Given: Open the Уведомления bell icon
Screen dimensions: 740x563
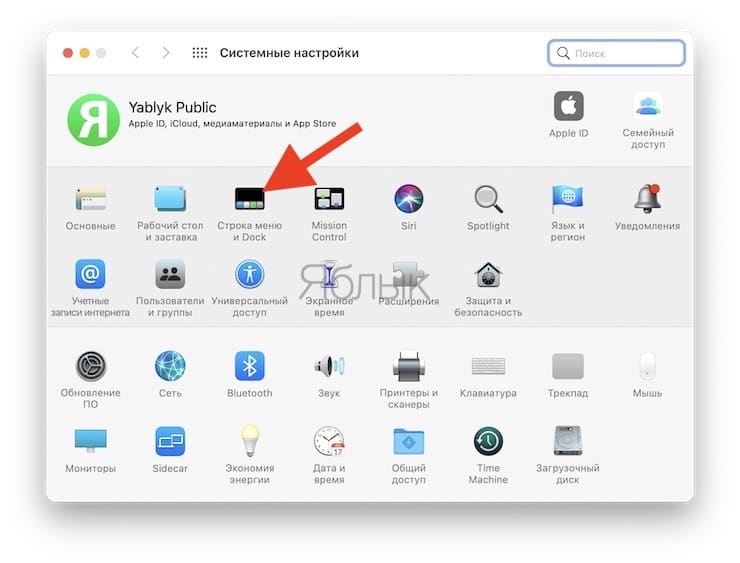Looking at the screenshot, I should click(648, 199).
